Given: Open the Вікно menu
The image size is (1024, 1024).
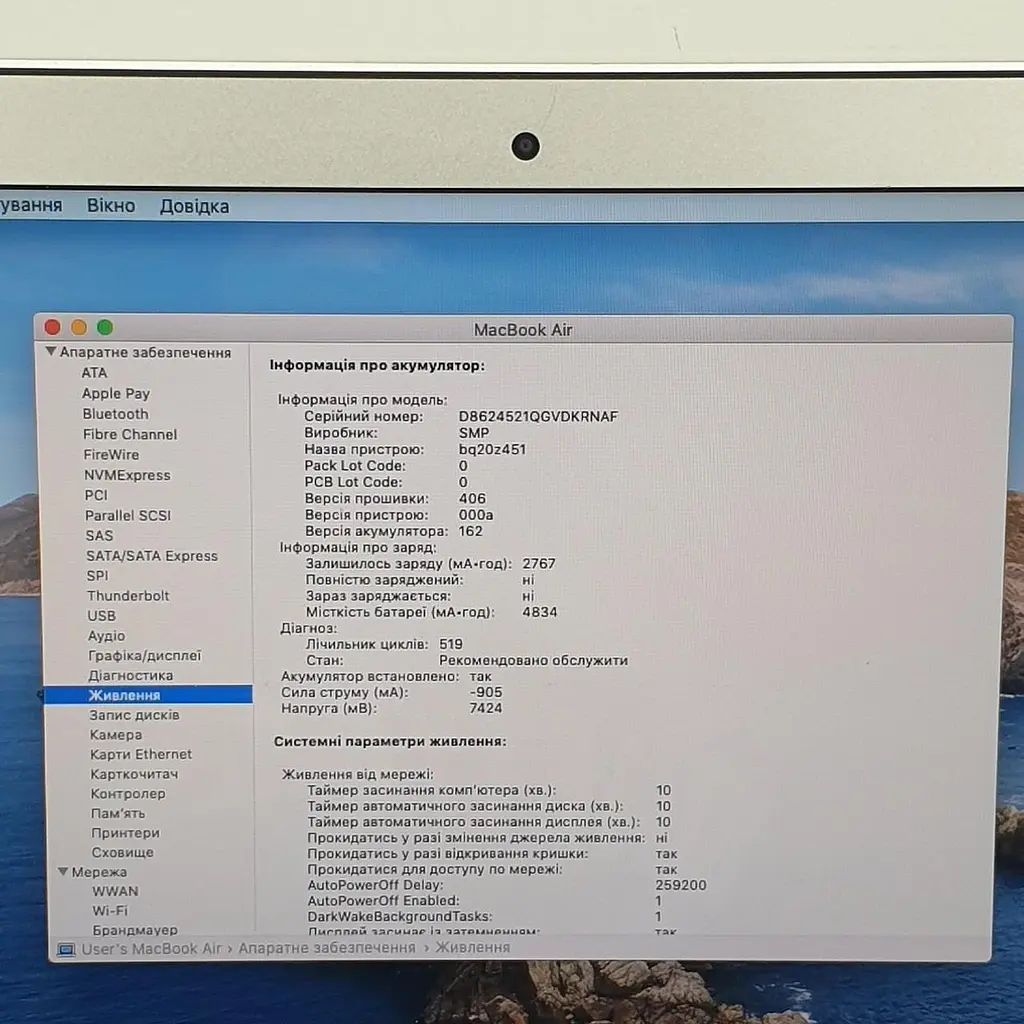Looking at the screenshot, I should [111, 206].
